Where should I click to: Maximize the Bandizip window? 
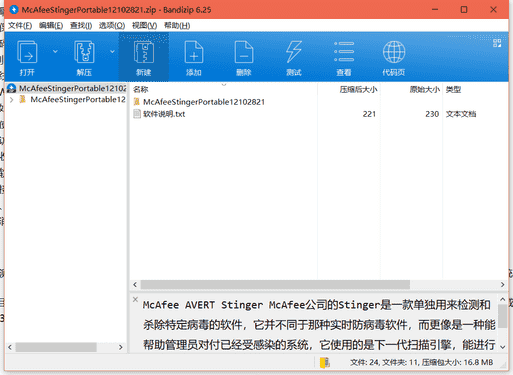[464, 10]
